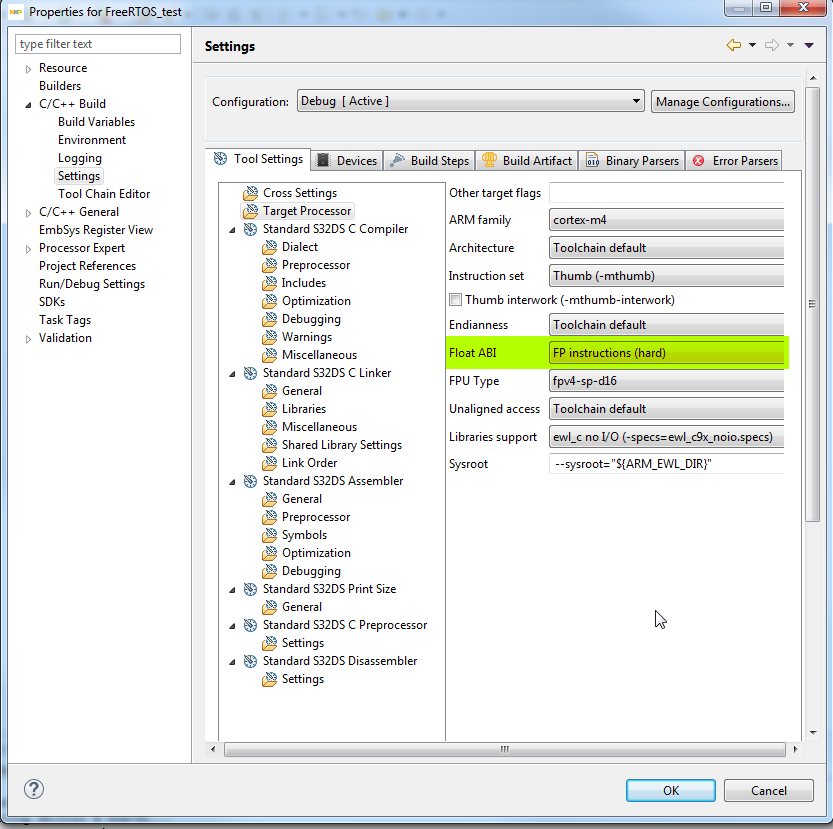Click the Build Artifact trophy icon

pyautogui.click(x=489, y=160)
